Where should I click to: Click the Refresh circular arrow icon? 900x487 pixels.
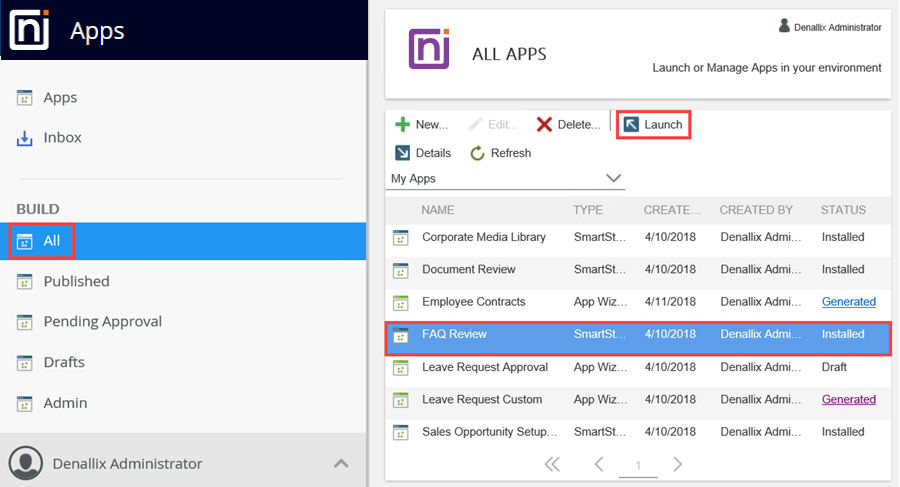pos(478,153)
